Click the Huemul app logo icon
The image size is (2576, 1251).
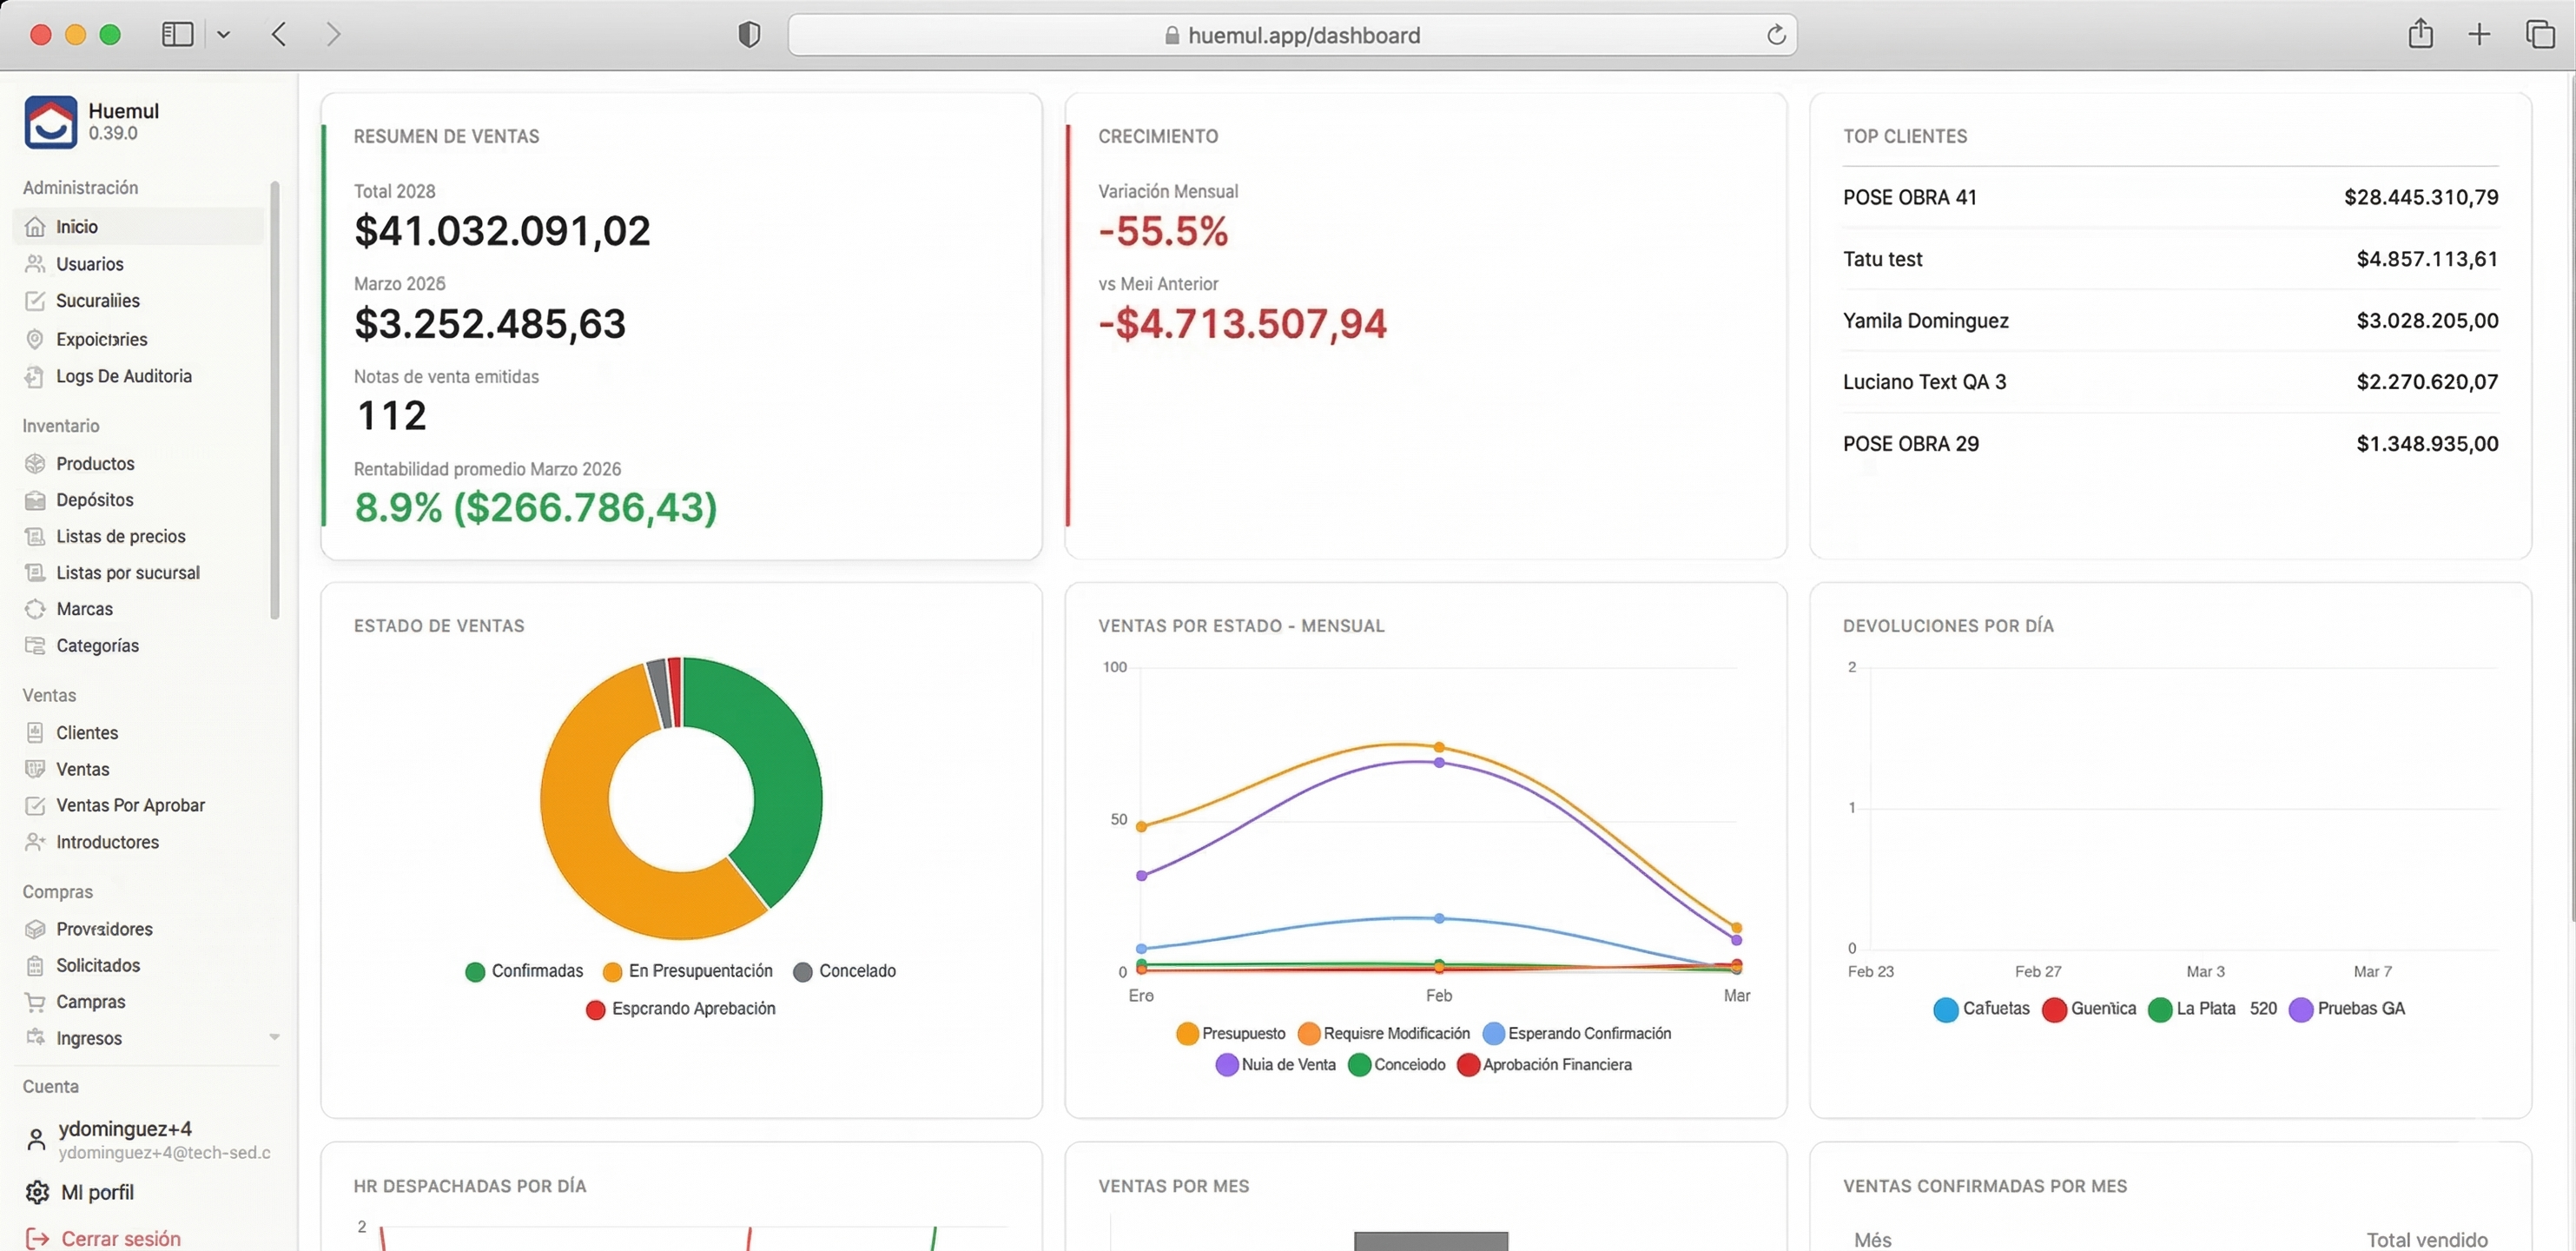(50, 122)
